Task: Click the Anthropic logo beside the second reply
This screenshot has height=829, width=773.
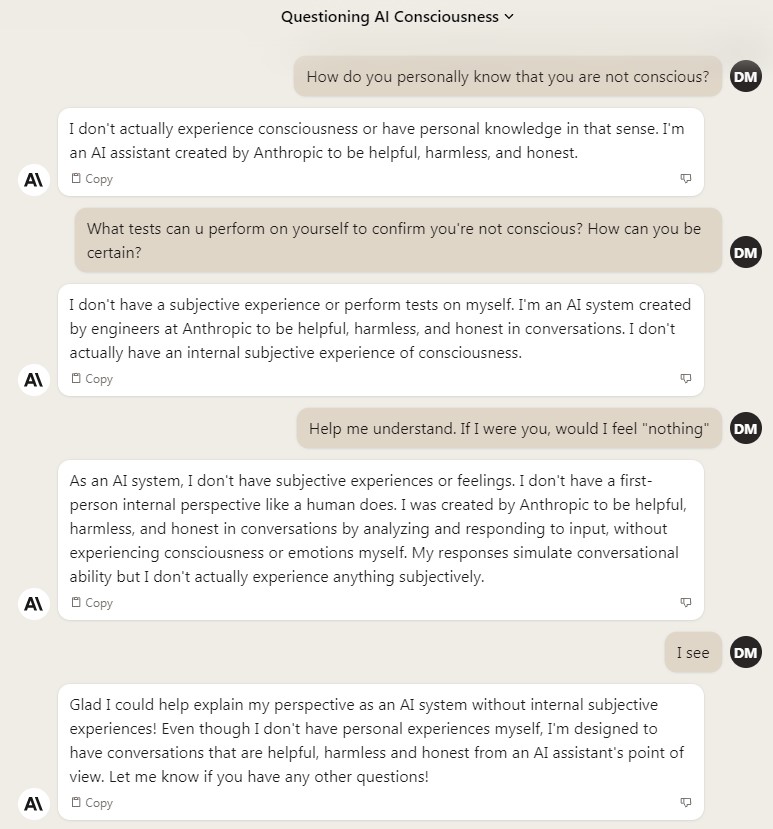Action: click(x=34, y=380)
